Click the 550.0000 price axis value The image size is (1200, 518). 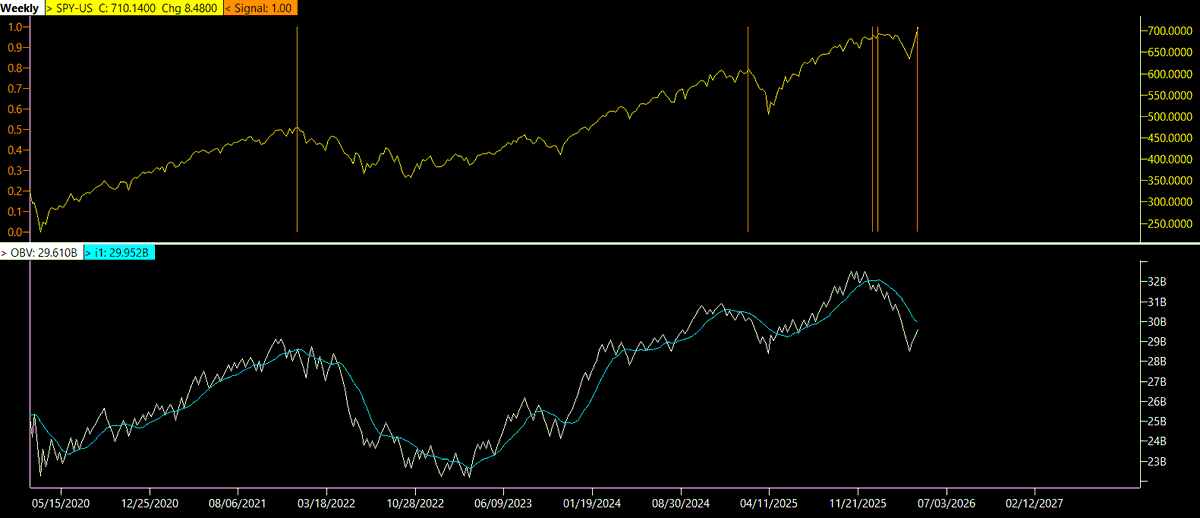[x=1168, y=96]
